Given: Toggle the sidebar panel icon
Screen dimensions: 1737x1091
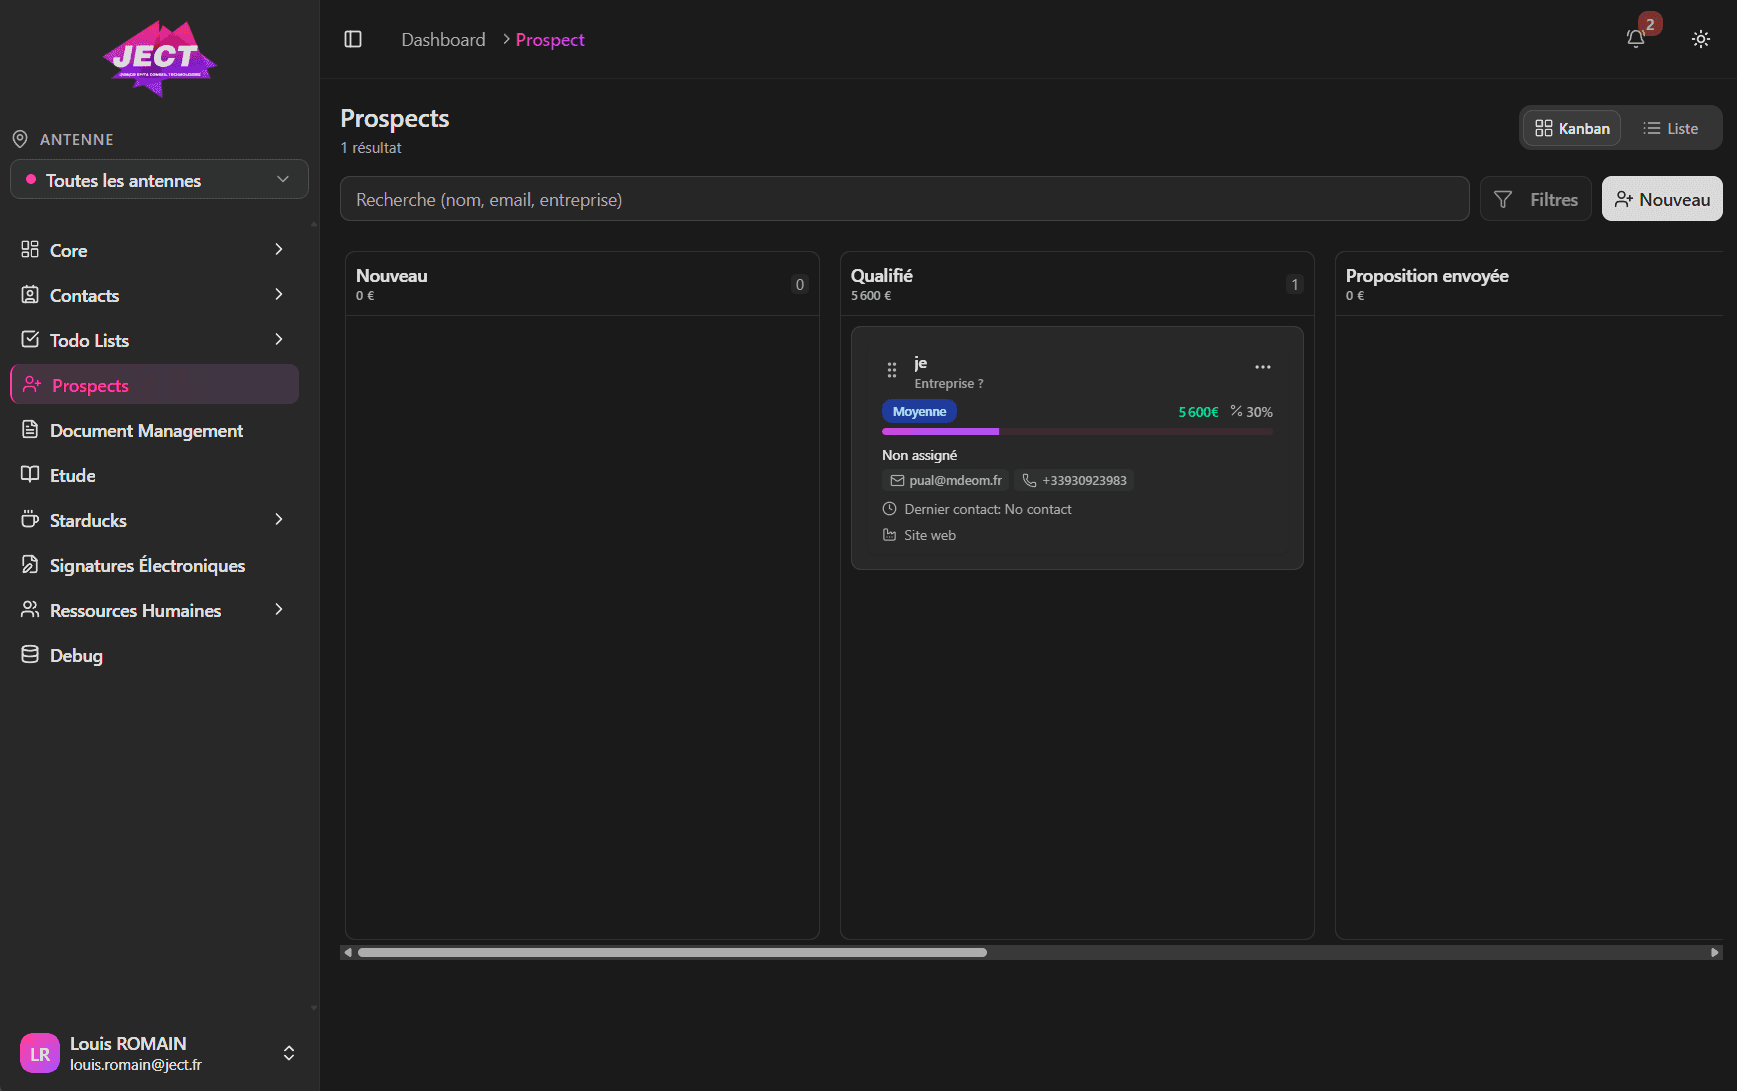Looking at the screenshot, I should tap(353, 39).
